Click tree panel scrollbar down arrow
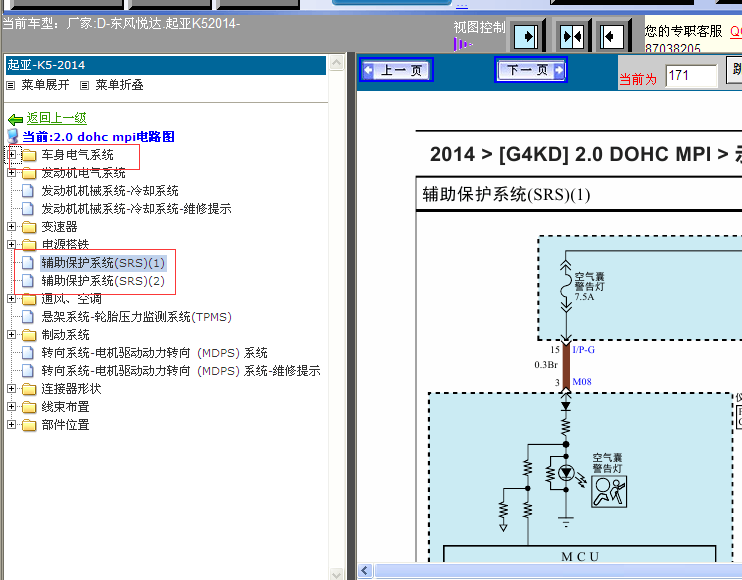742x580 pixels. tap(336, 574)
